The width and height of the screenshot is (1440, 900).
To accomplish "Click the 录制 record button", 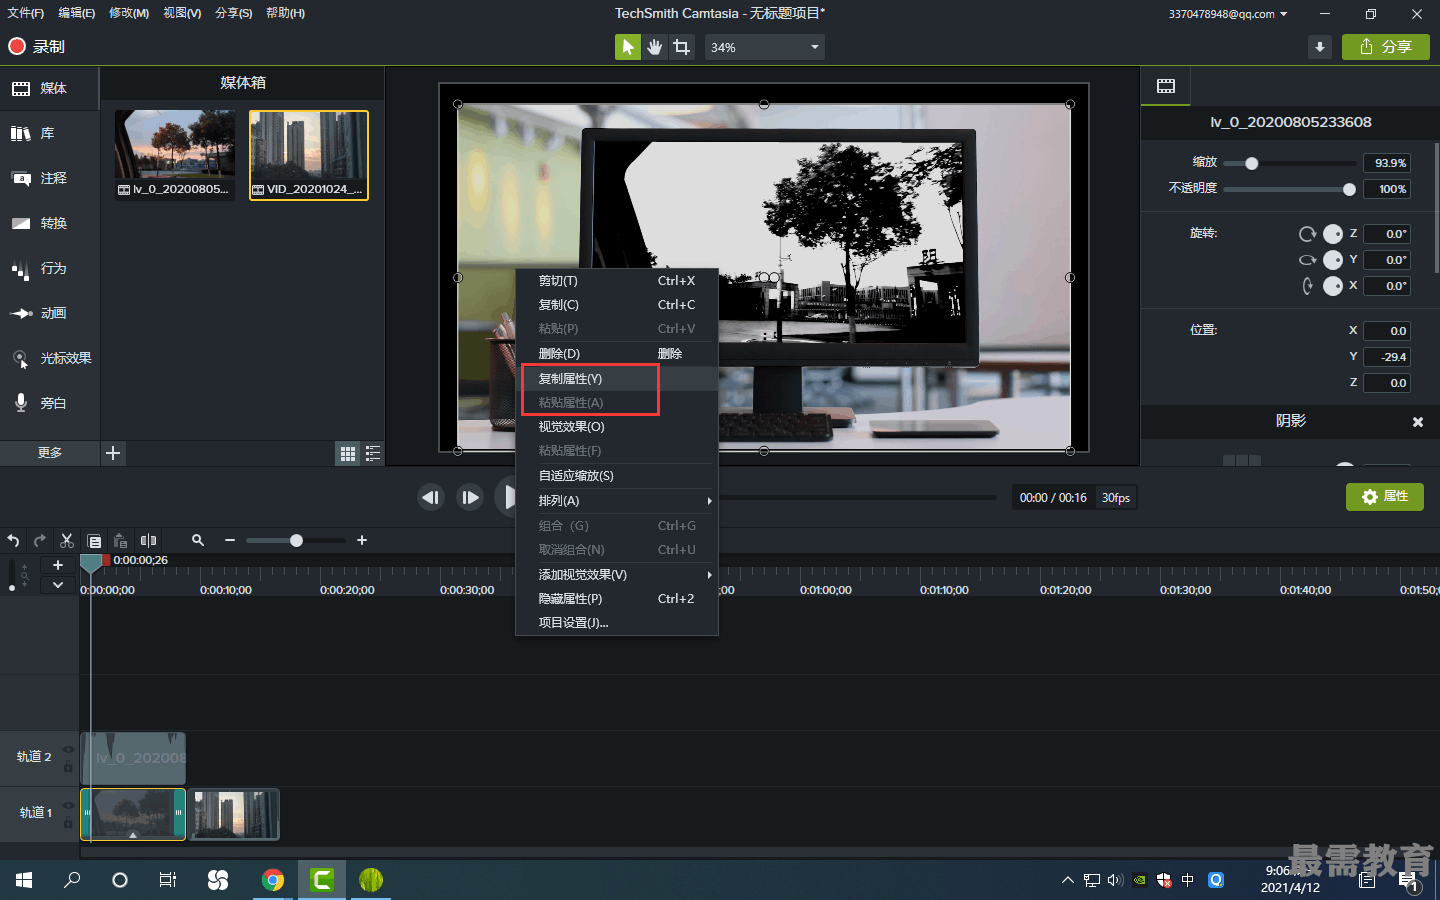I will point(37,46).
